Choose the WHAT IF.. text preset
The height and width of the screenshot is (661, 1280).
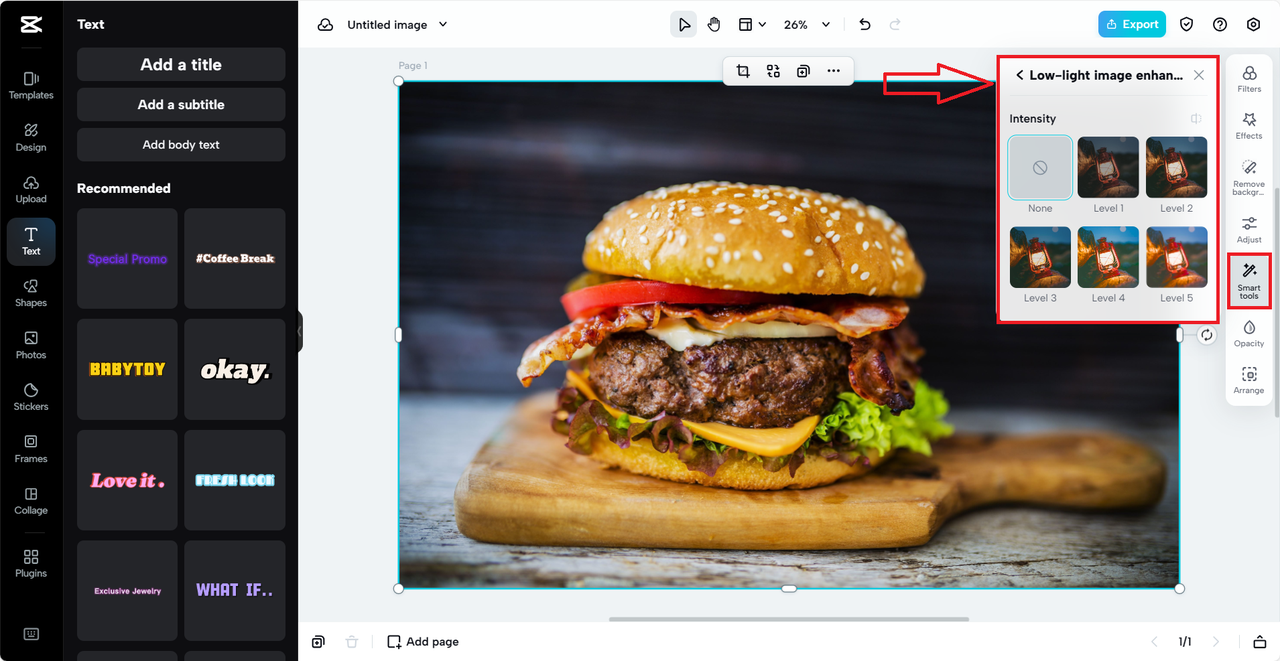(235, 591)
